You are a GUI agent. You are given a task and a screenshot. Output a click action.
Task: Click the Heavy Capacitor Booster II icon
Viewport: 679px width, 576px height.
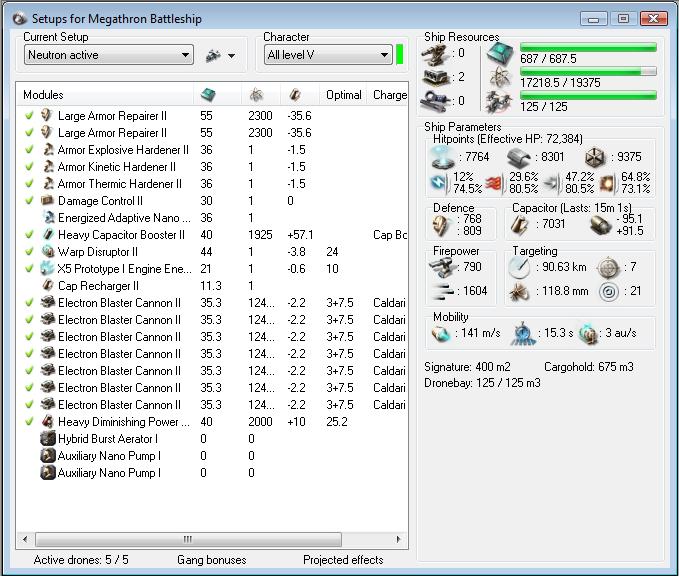point(48,234)
